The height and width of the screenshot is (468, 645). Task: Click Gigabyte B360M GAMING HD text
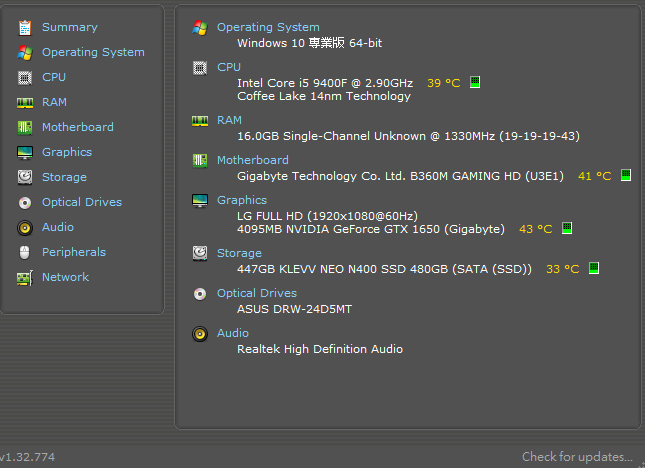[400, 176]
